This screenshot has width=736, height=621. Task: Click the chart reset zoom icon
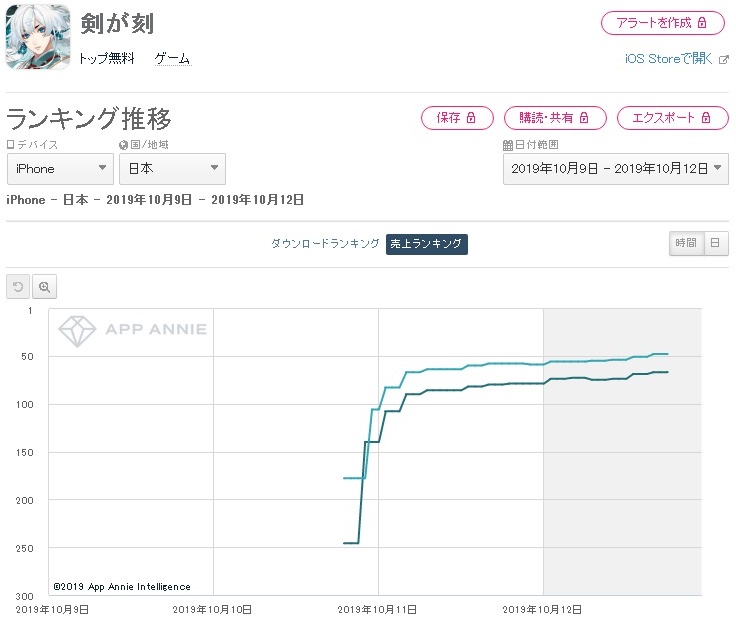18,286
